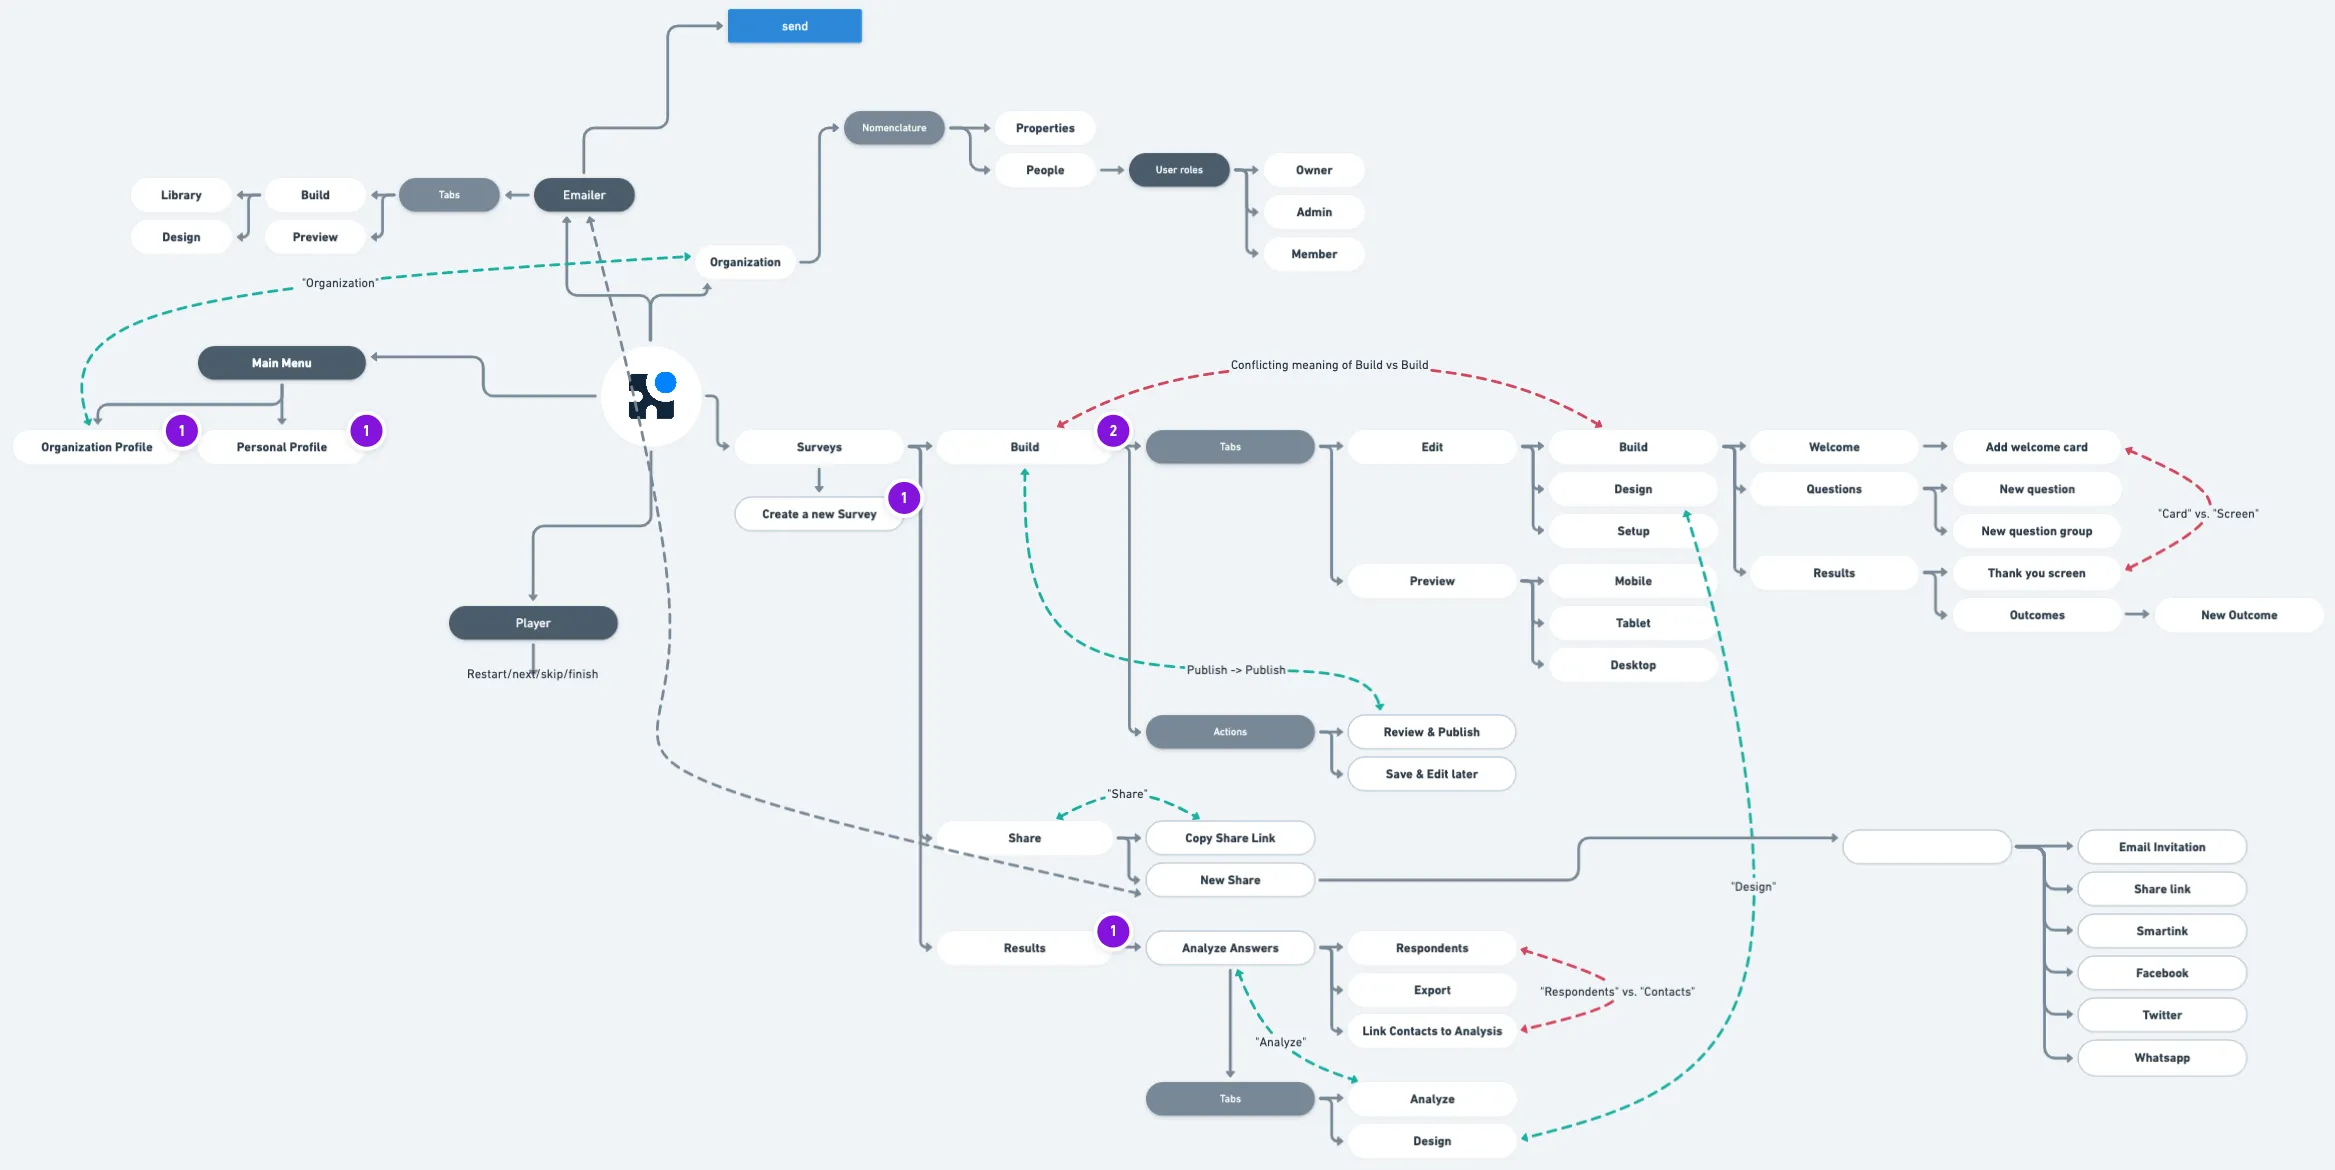This screenshot has height=1170, width=2335.
Task: Click the Export node
Action: tap(1432, 990)
